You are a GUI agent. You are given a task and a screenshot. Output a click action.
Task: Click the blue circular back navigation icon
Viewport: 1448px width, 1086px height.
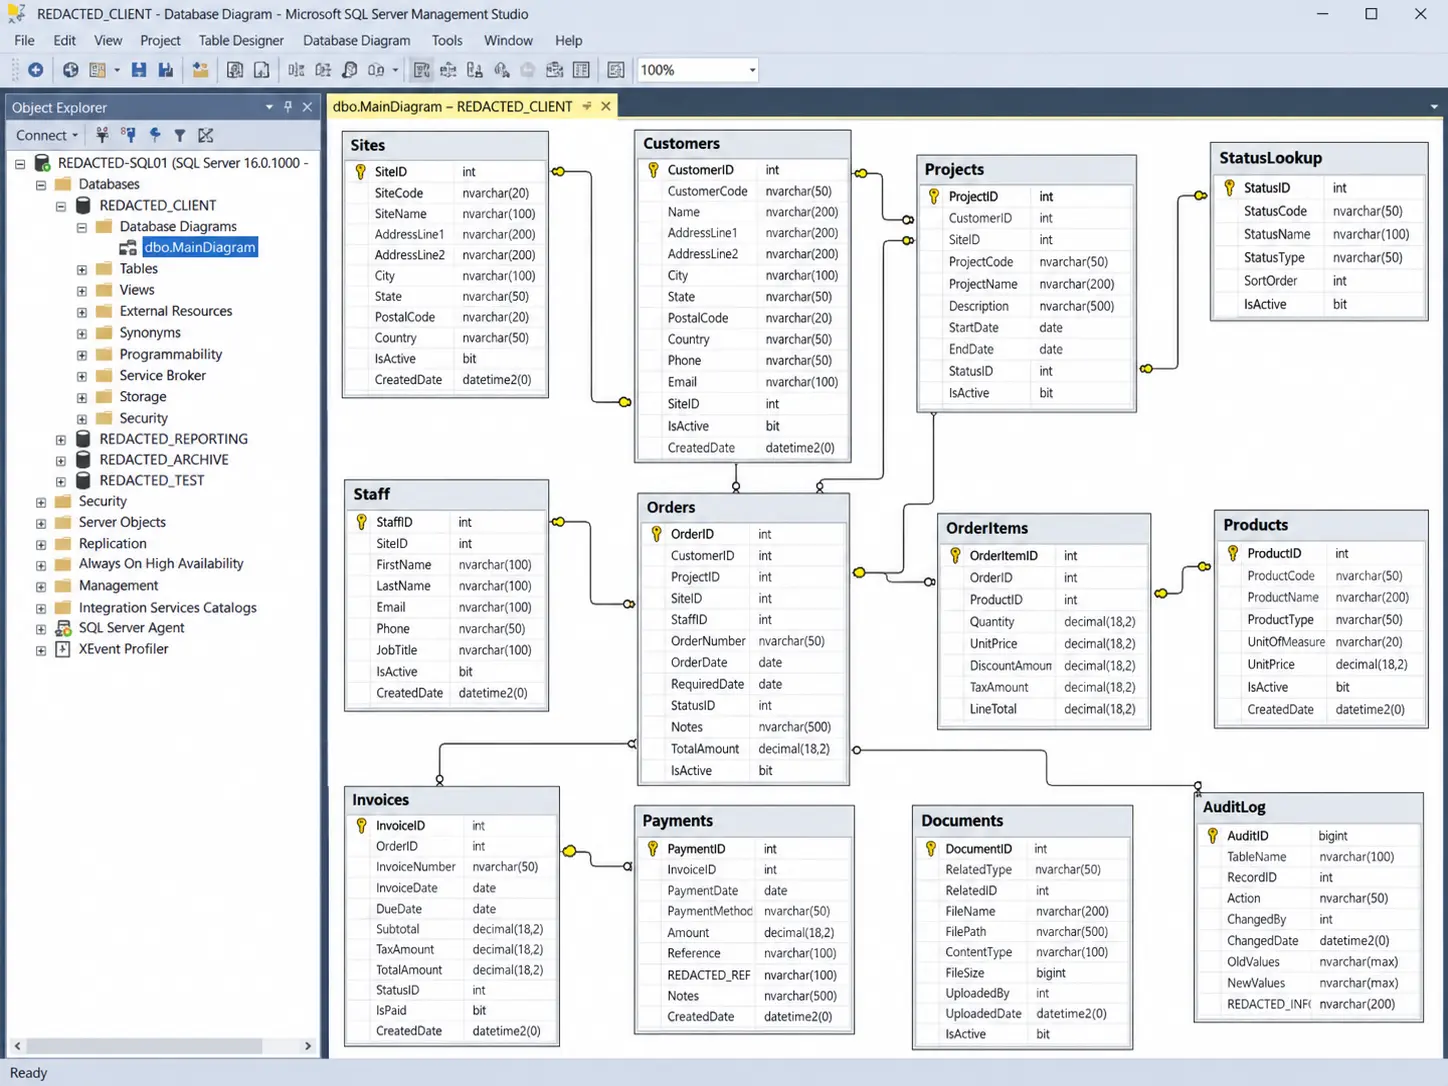(x=35, y=70)
